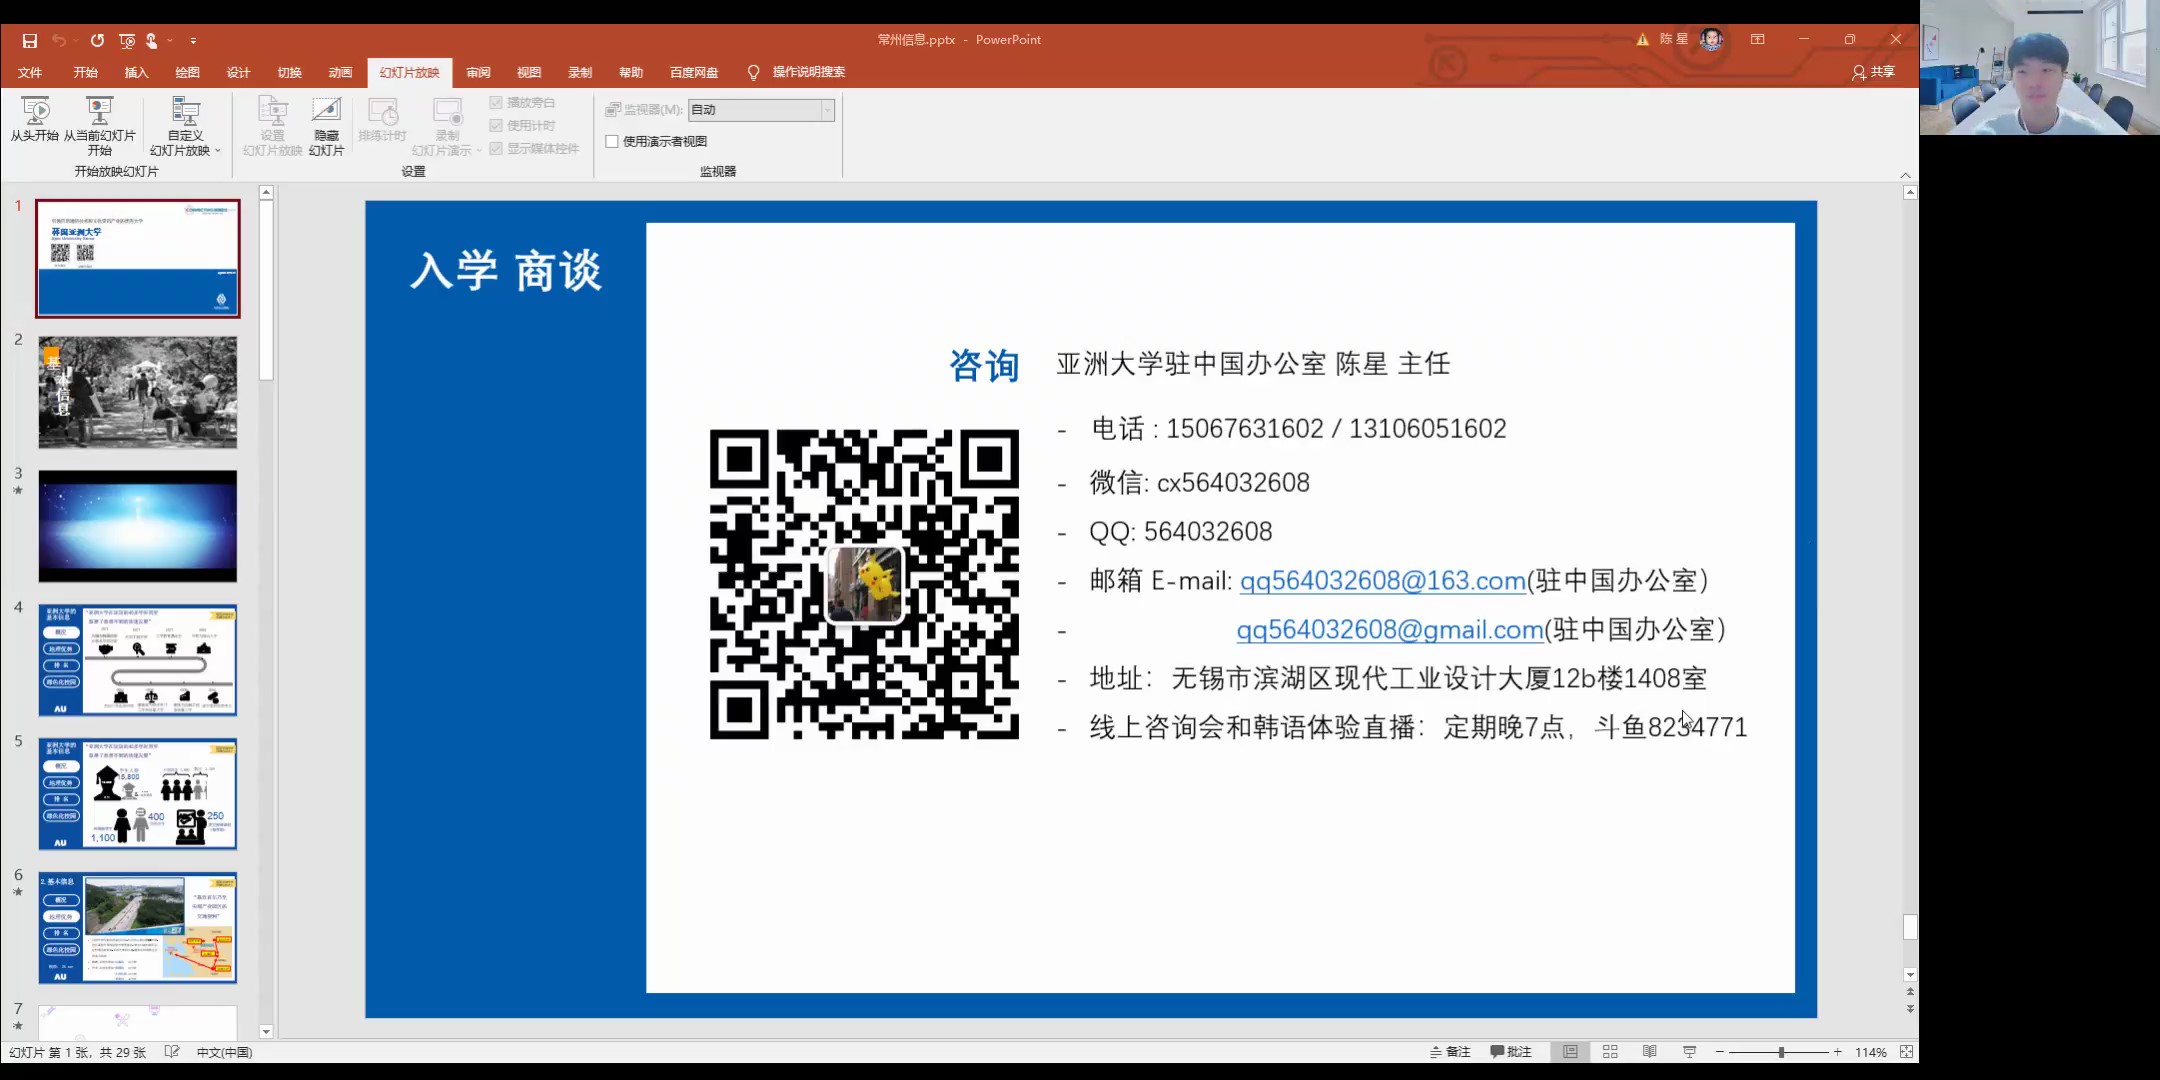The height and width of the screenshot is (1080, 2160).
Task: Toggle the Notes pane (备注)
Action: [1450, 1052]
